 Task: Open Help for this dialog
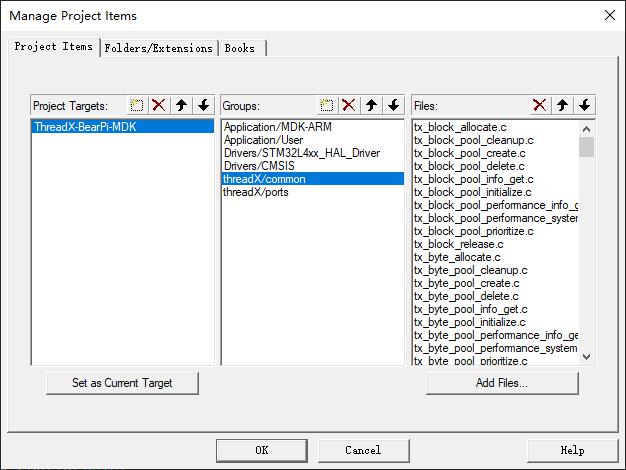(x=573, y=450)
